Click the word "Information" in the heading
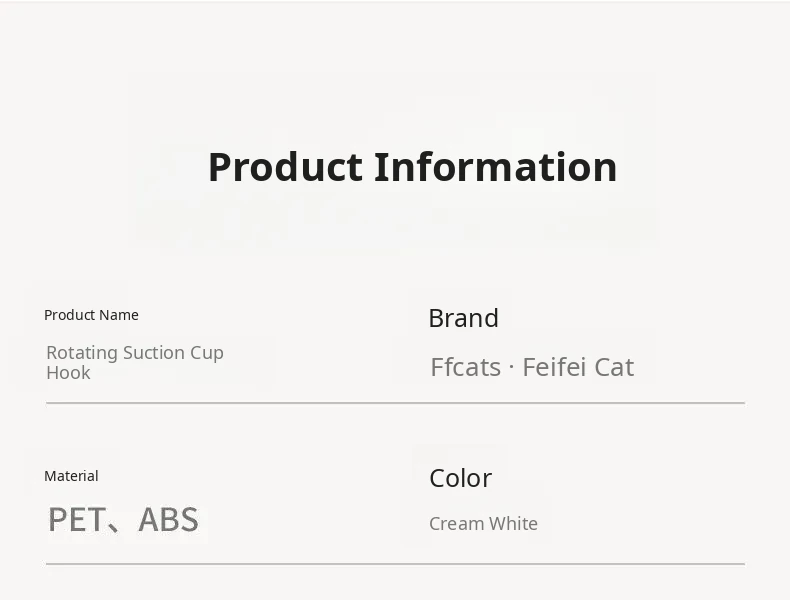This screenshot has width=790, height=600. pos(495,167)
